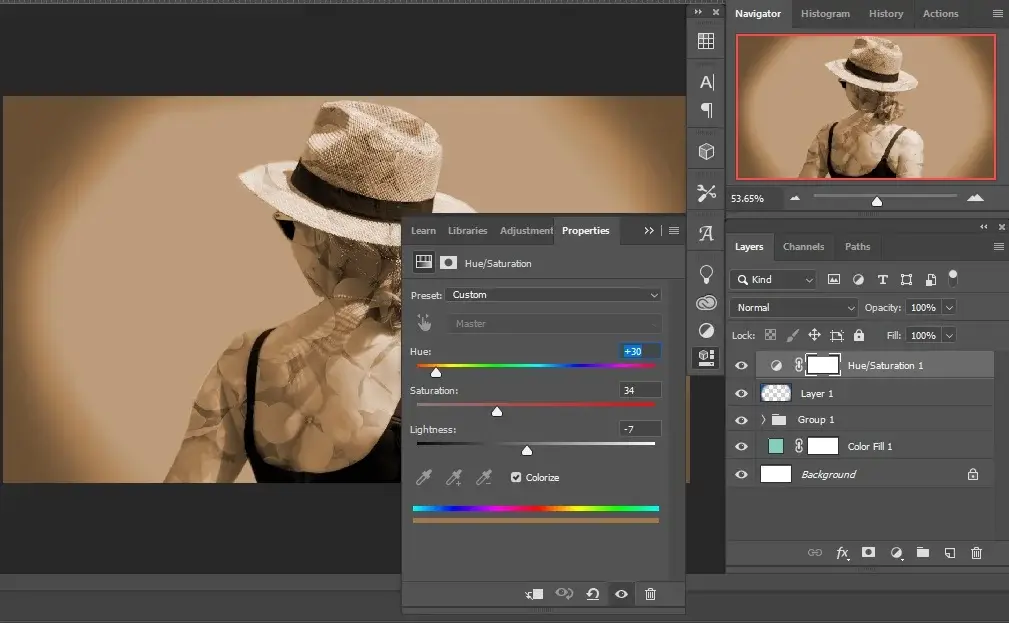Click the Navigator zoom-in button

[975, 198]
